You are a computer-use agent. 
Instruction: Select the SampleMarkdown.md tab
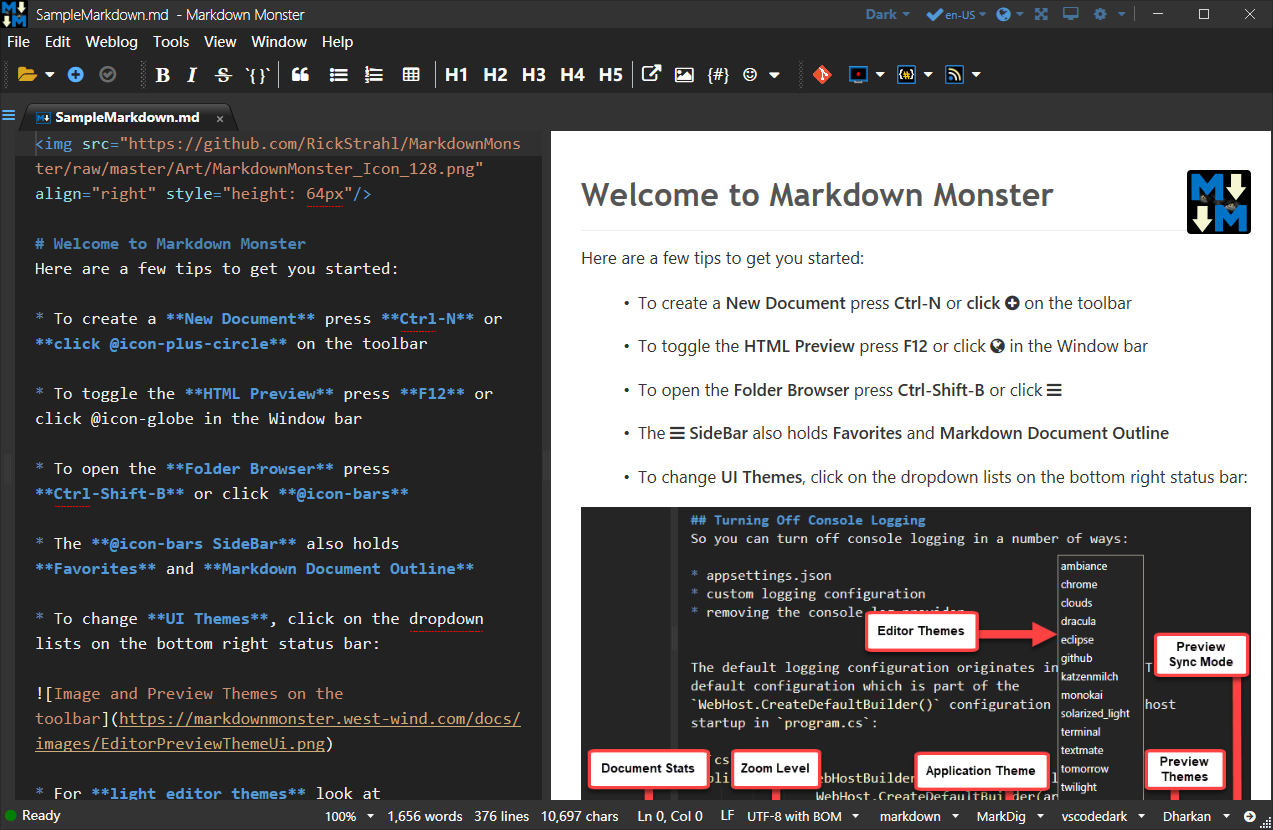tap(126, 117)
